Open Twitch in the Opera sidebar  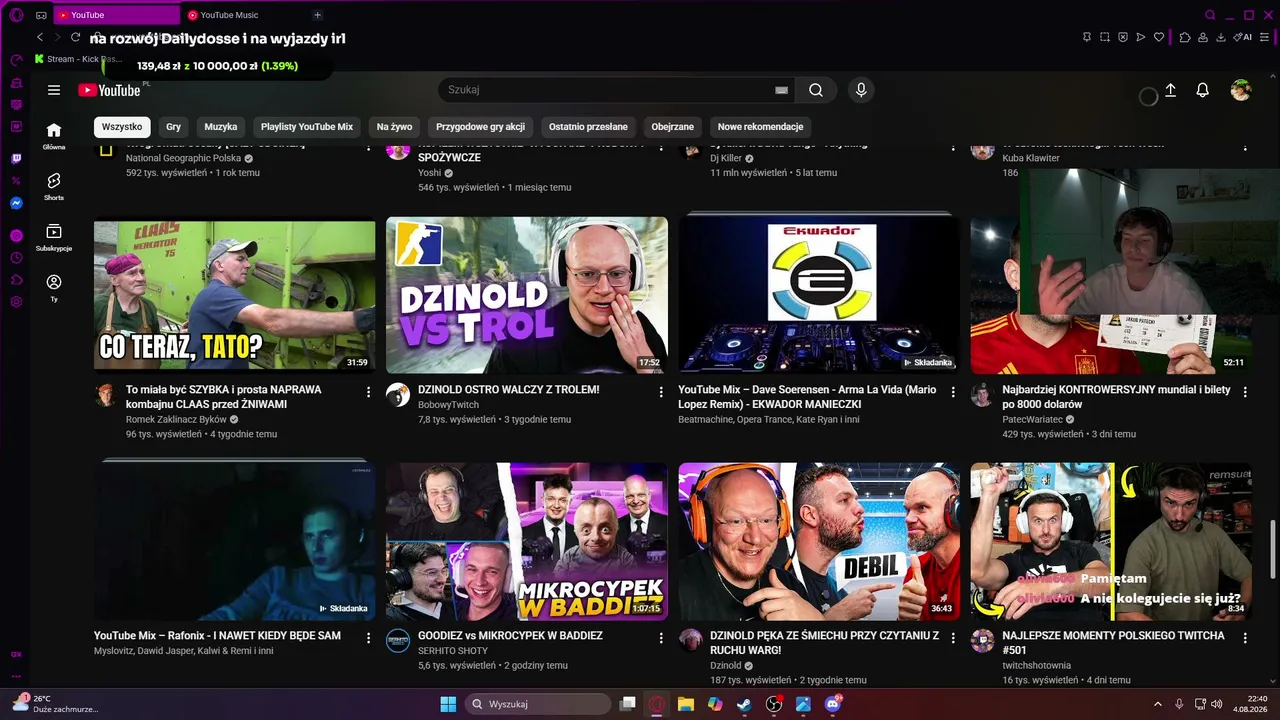(16, 159)
